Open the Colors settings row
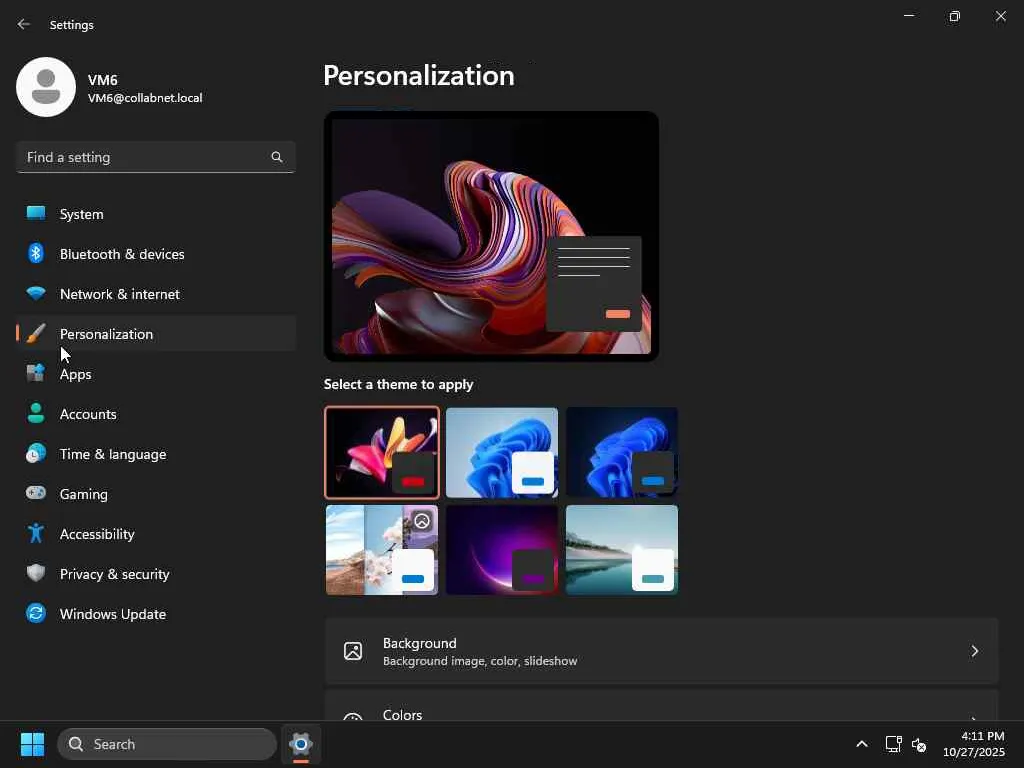Viewport: 1024px width, 768px height. coord(660,712)
